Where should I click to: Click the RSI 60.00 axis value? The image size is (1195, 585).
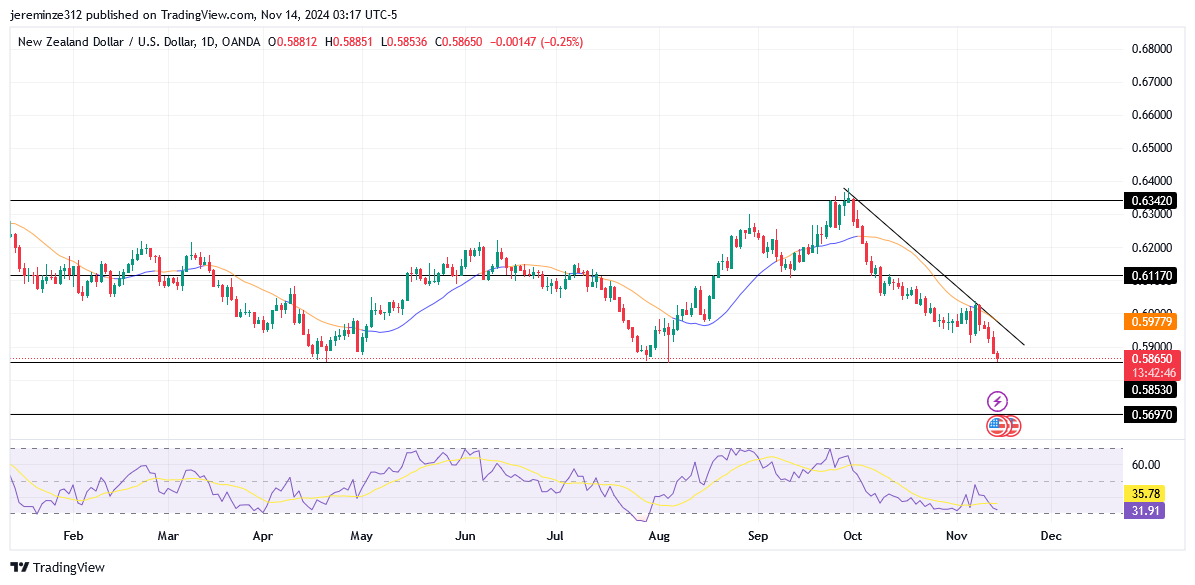1145,465
